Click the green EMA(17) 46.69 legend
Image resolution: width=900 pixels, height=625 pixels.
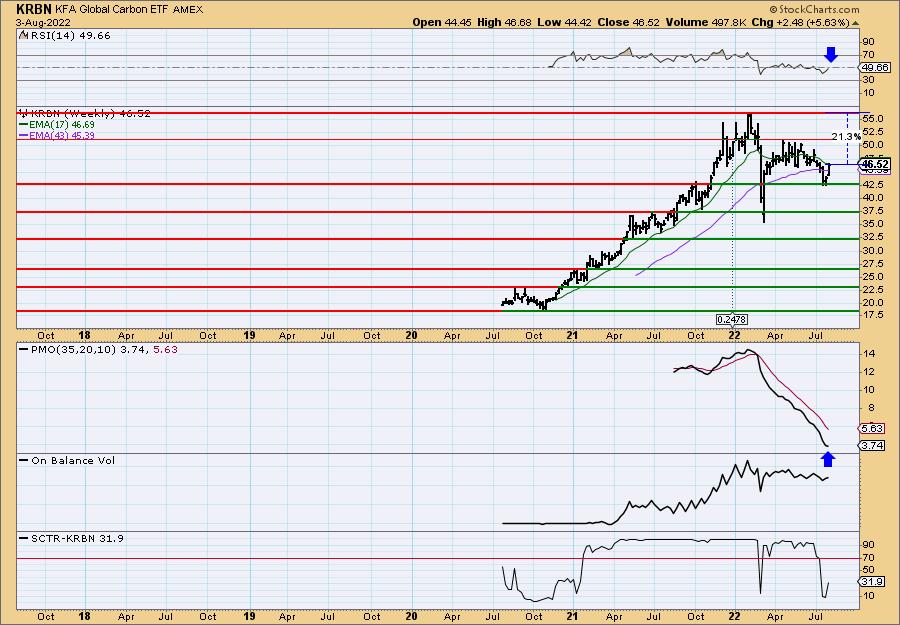tap(57, 125)
